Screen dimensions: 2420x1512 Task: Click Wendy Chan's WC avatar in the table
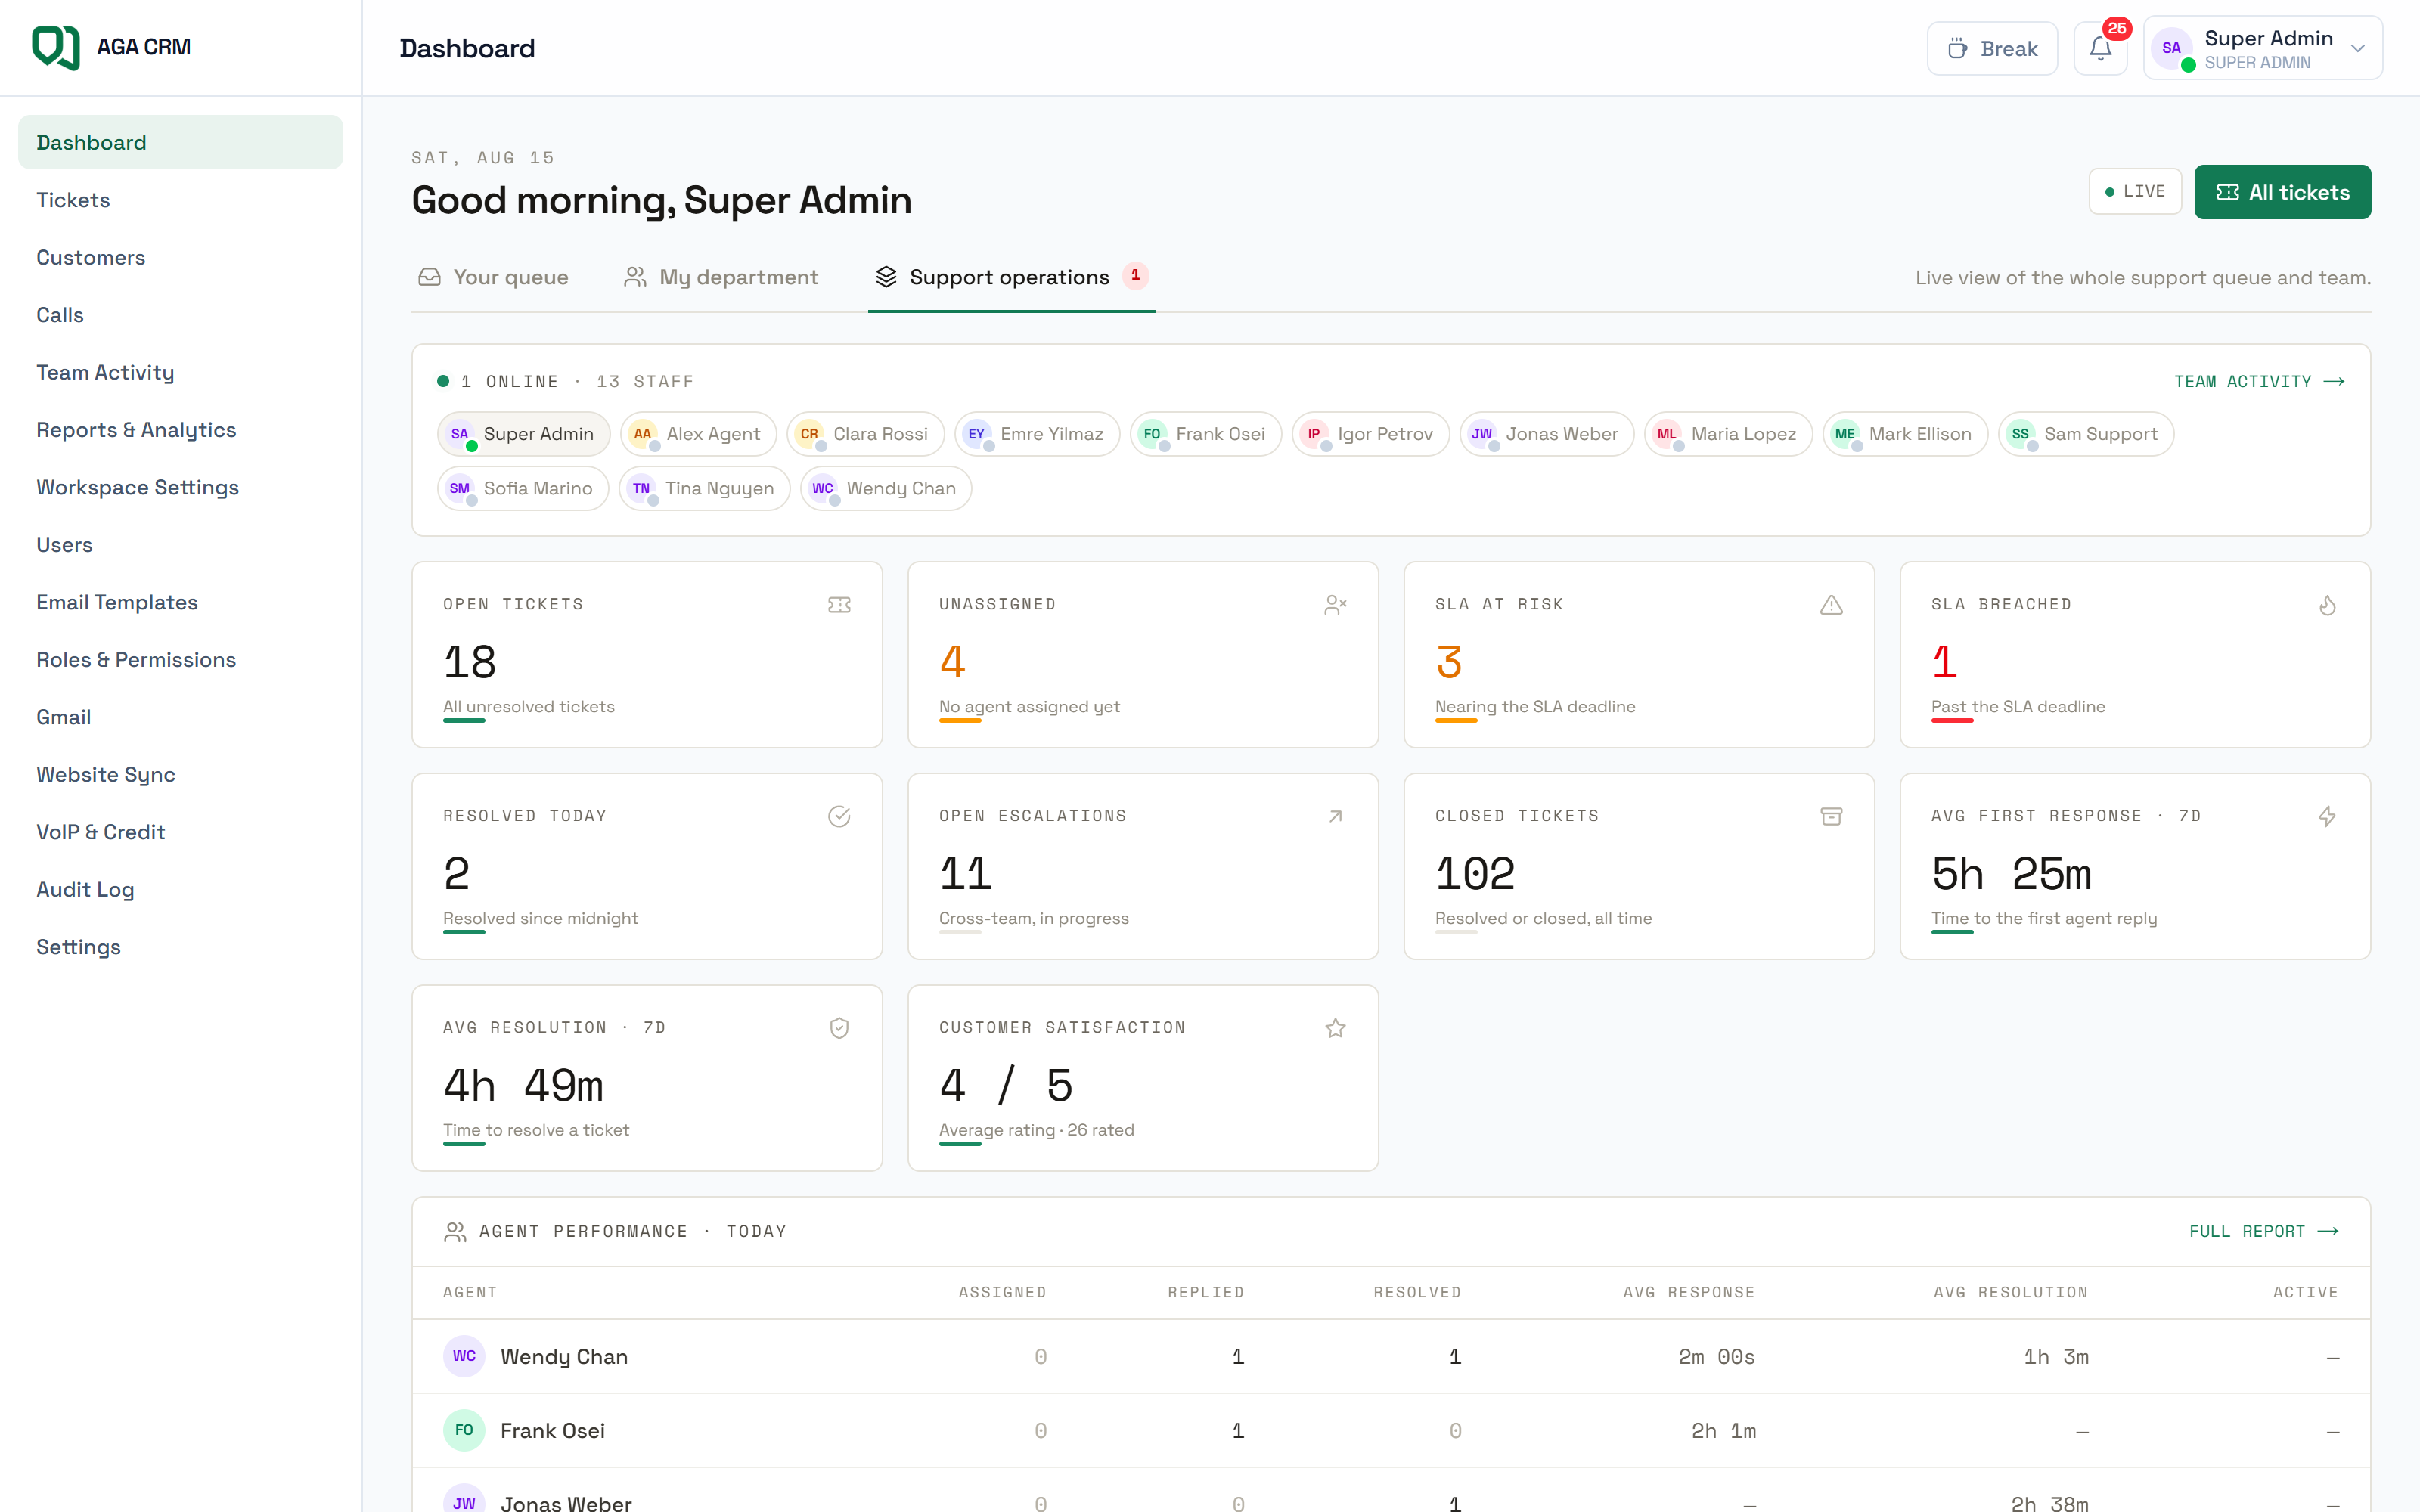464,1356
